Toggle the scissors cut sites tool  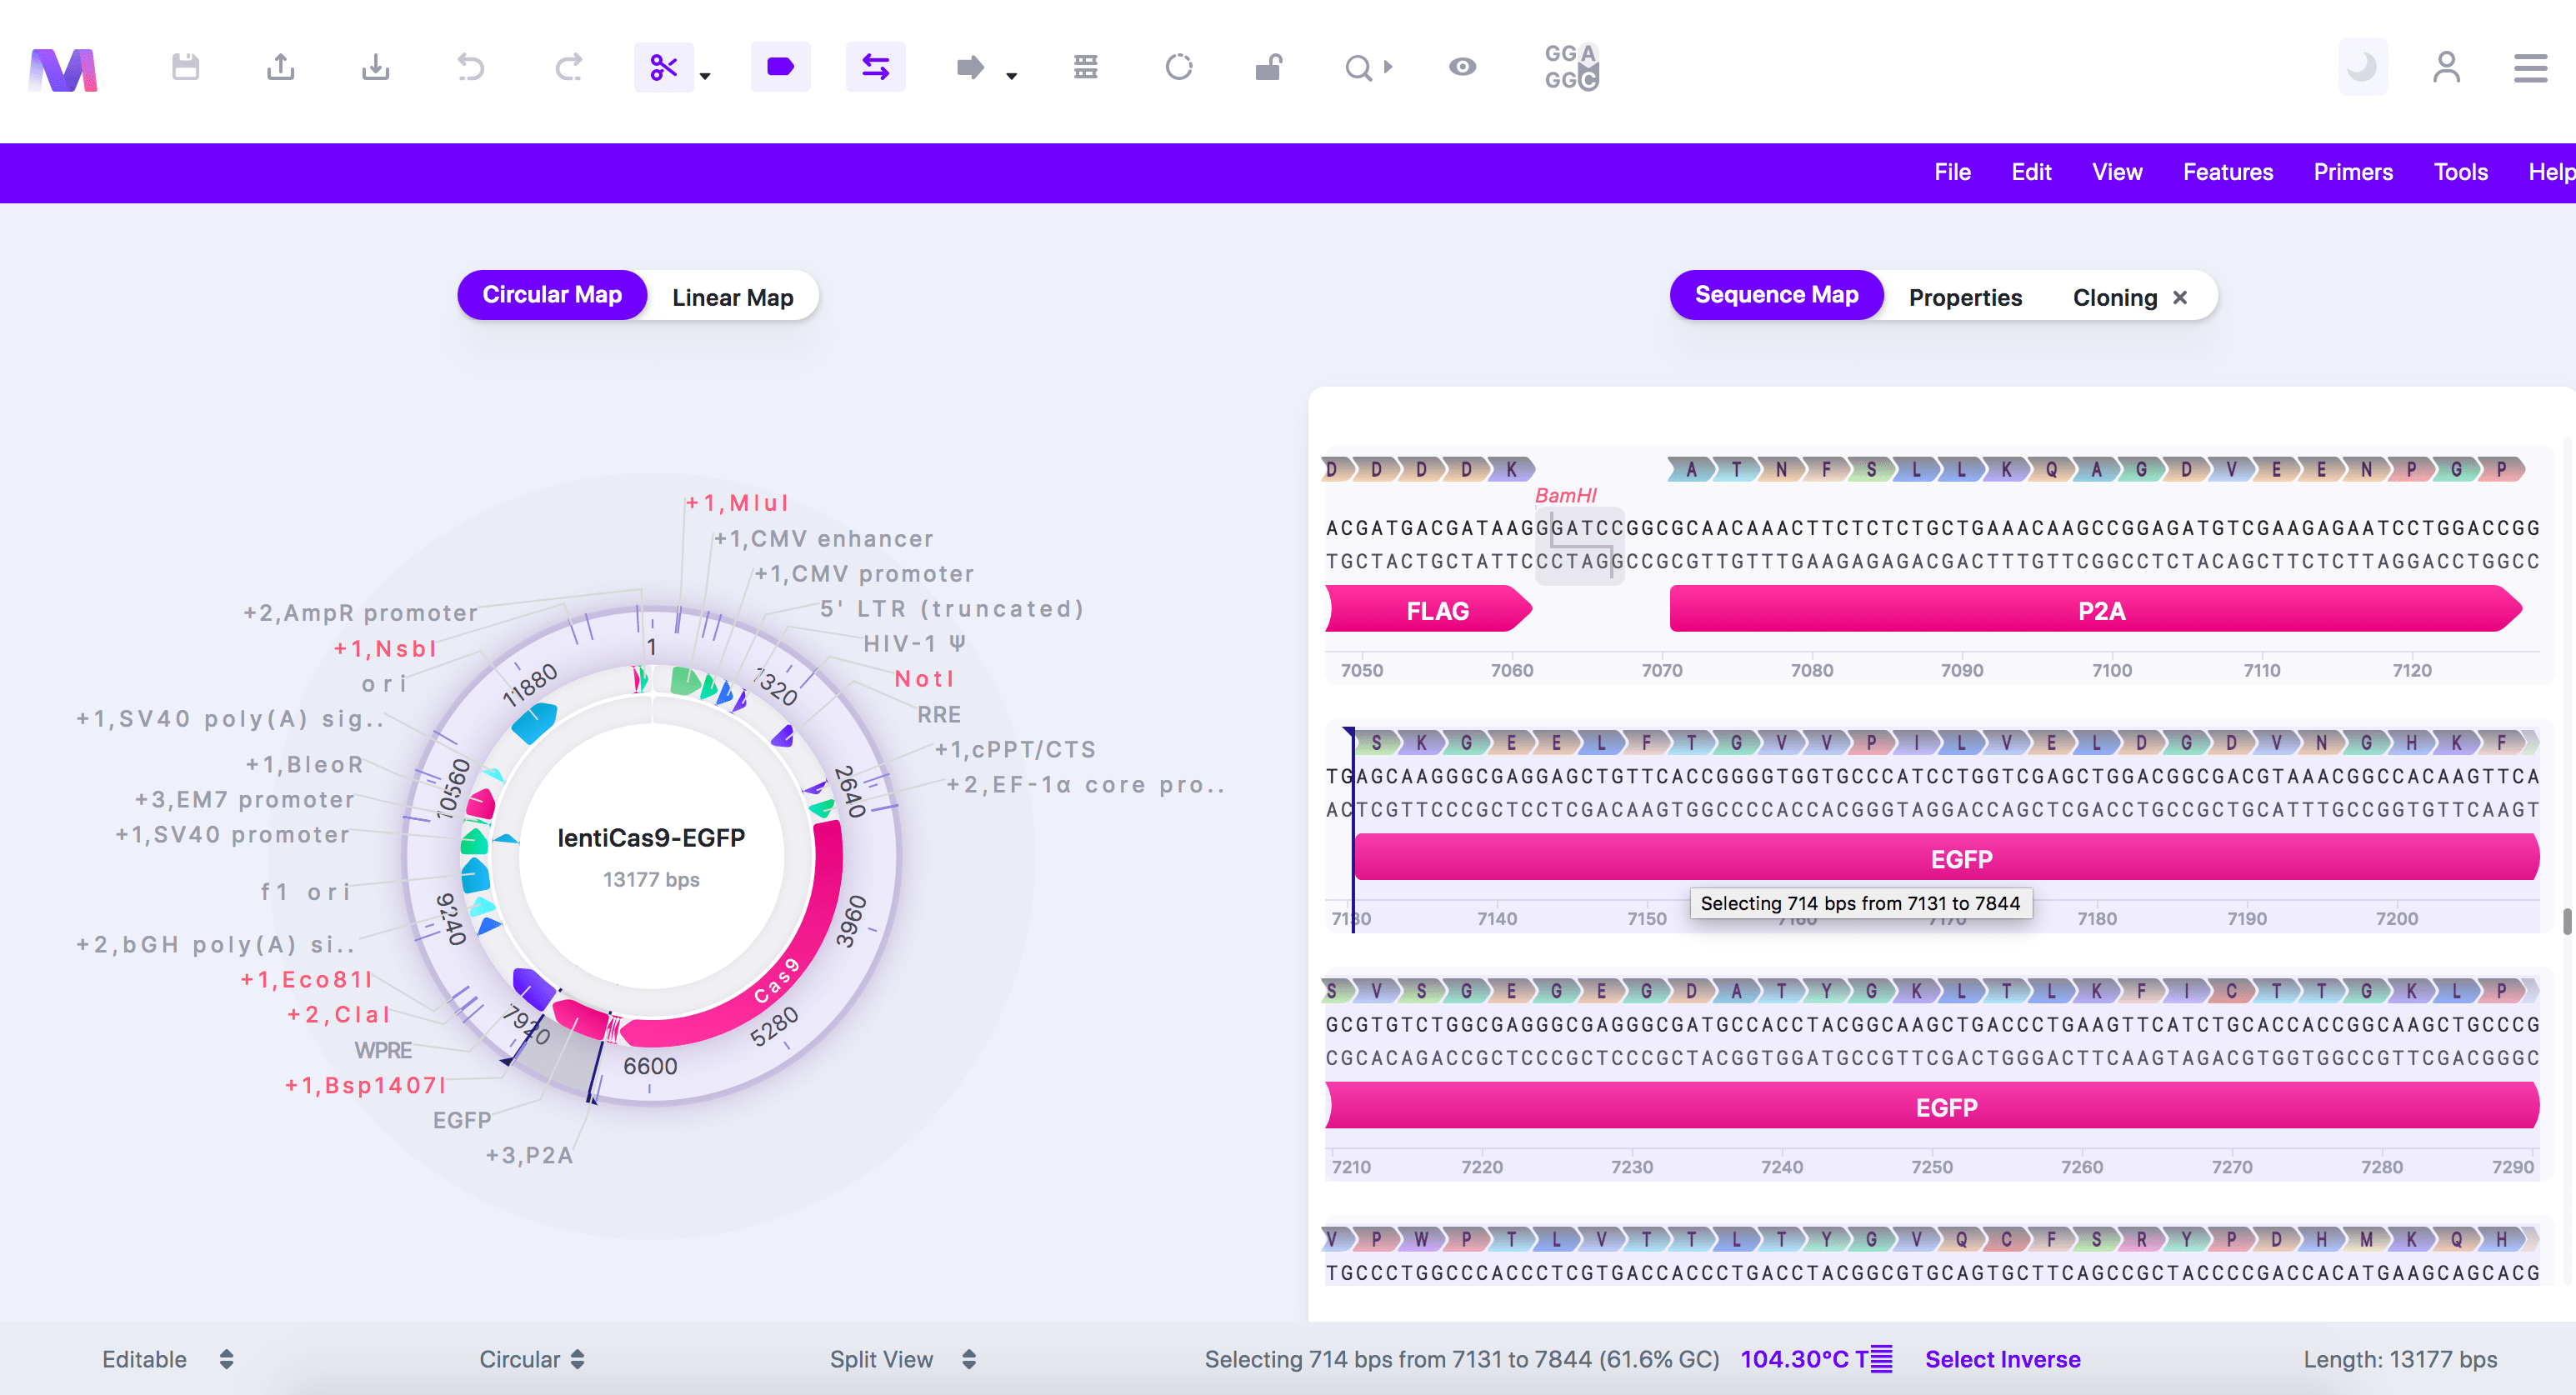click(663, 67)
